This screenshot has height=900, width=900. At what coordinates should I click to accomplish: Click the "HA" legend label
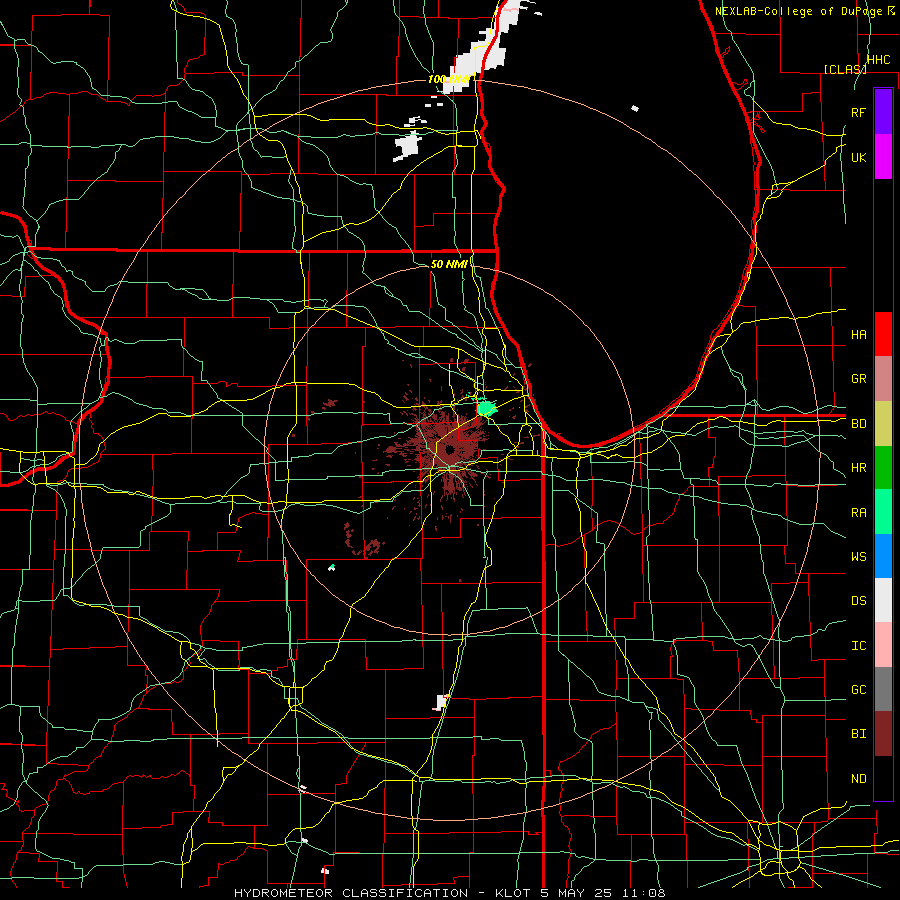coord(858,335)
